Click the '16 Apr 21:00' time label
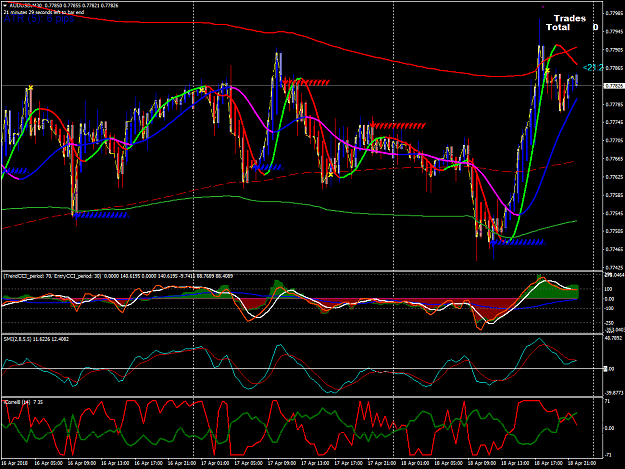This screenshot has height=469, width=625. point(181,463)
